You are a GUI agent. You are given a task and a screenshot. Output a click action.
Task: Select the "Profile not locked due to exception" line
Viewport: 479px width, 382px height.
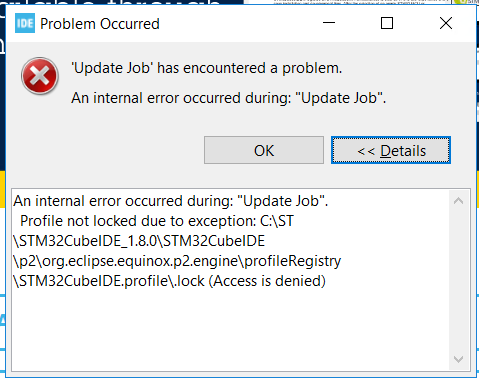tap(157, 221)
